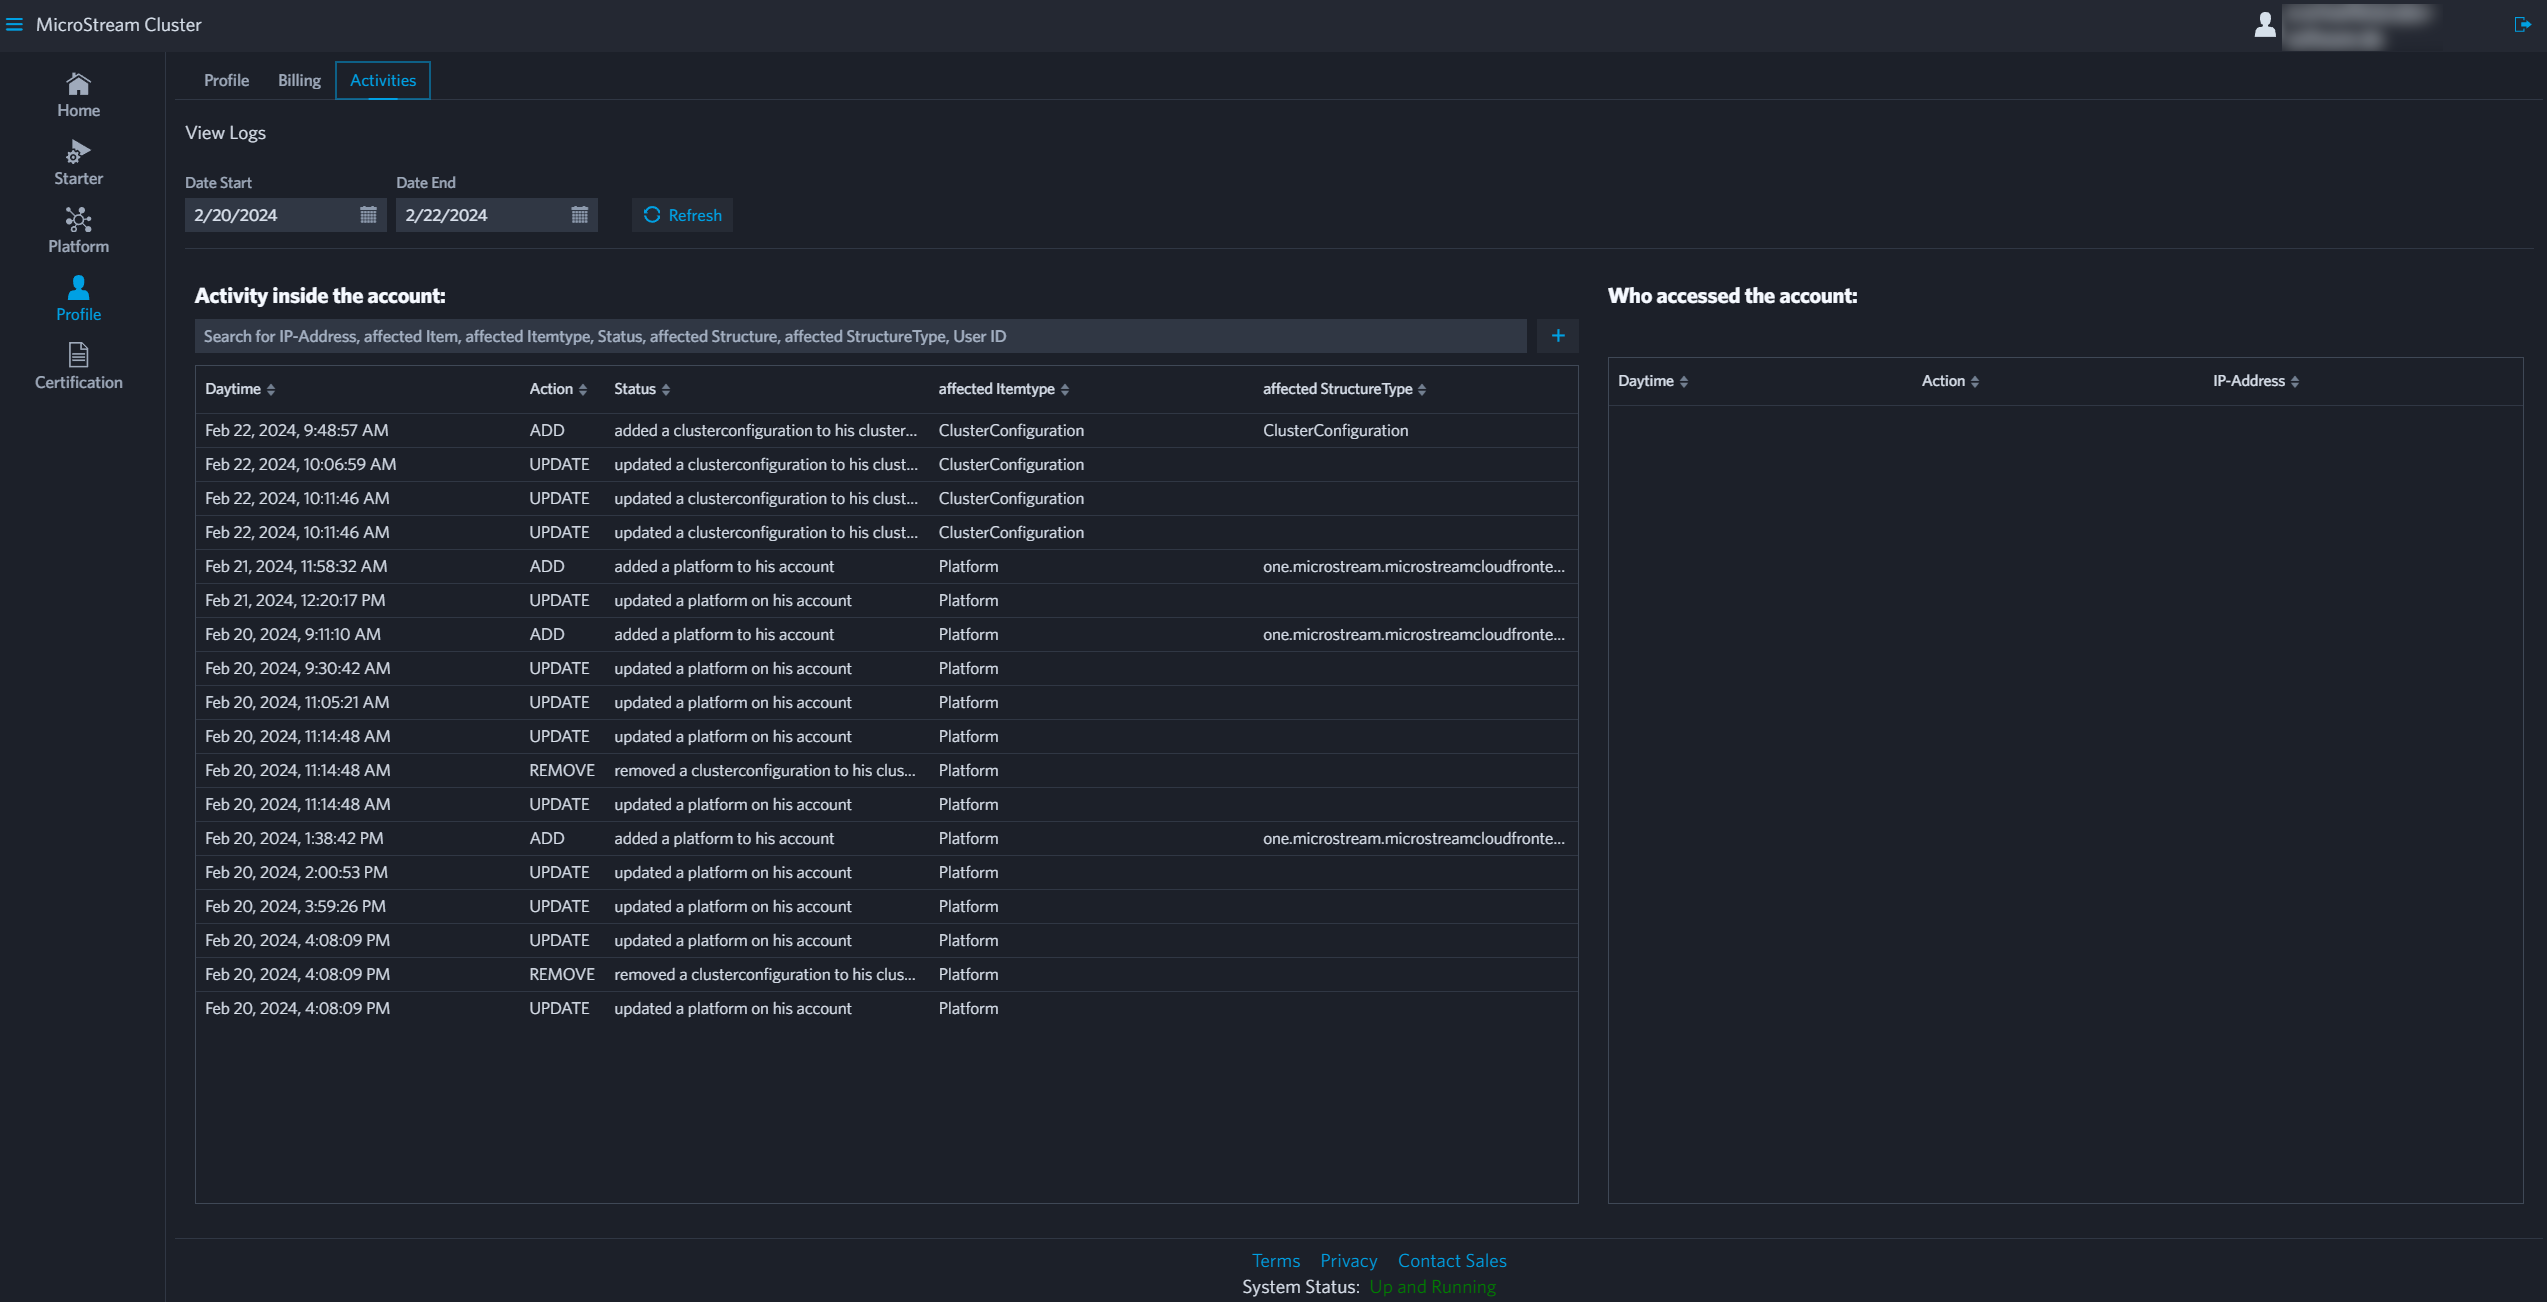Refresh the activity logs

coord(682,215)
